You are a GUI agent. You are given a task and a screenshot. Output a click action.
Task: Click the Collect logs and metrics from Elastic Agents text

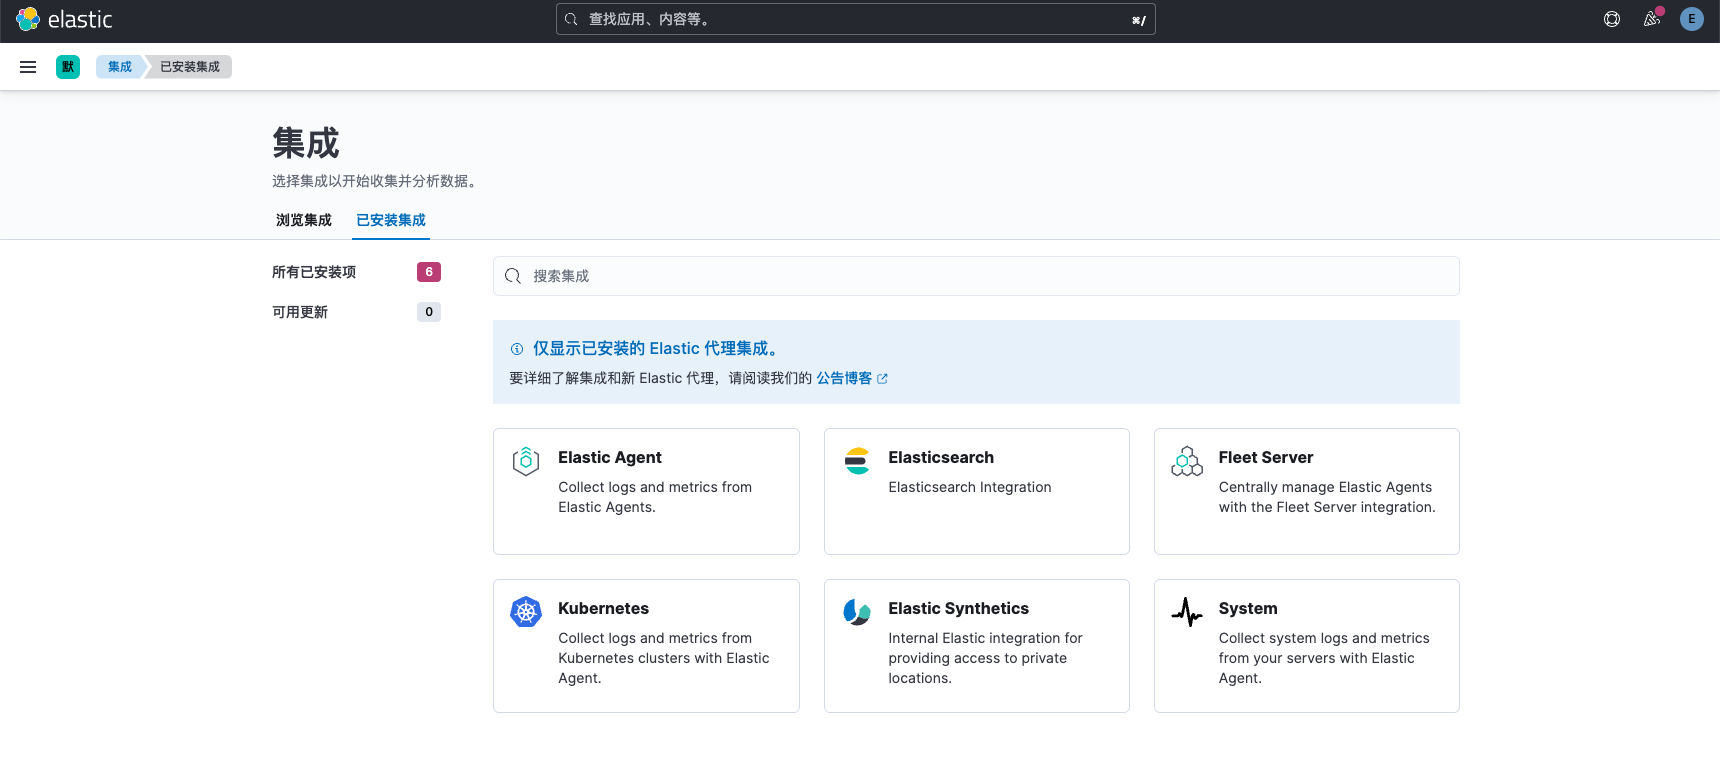(x=655, y=497)
